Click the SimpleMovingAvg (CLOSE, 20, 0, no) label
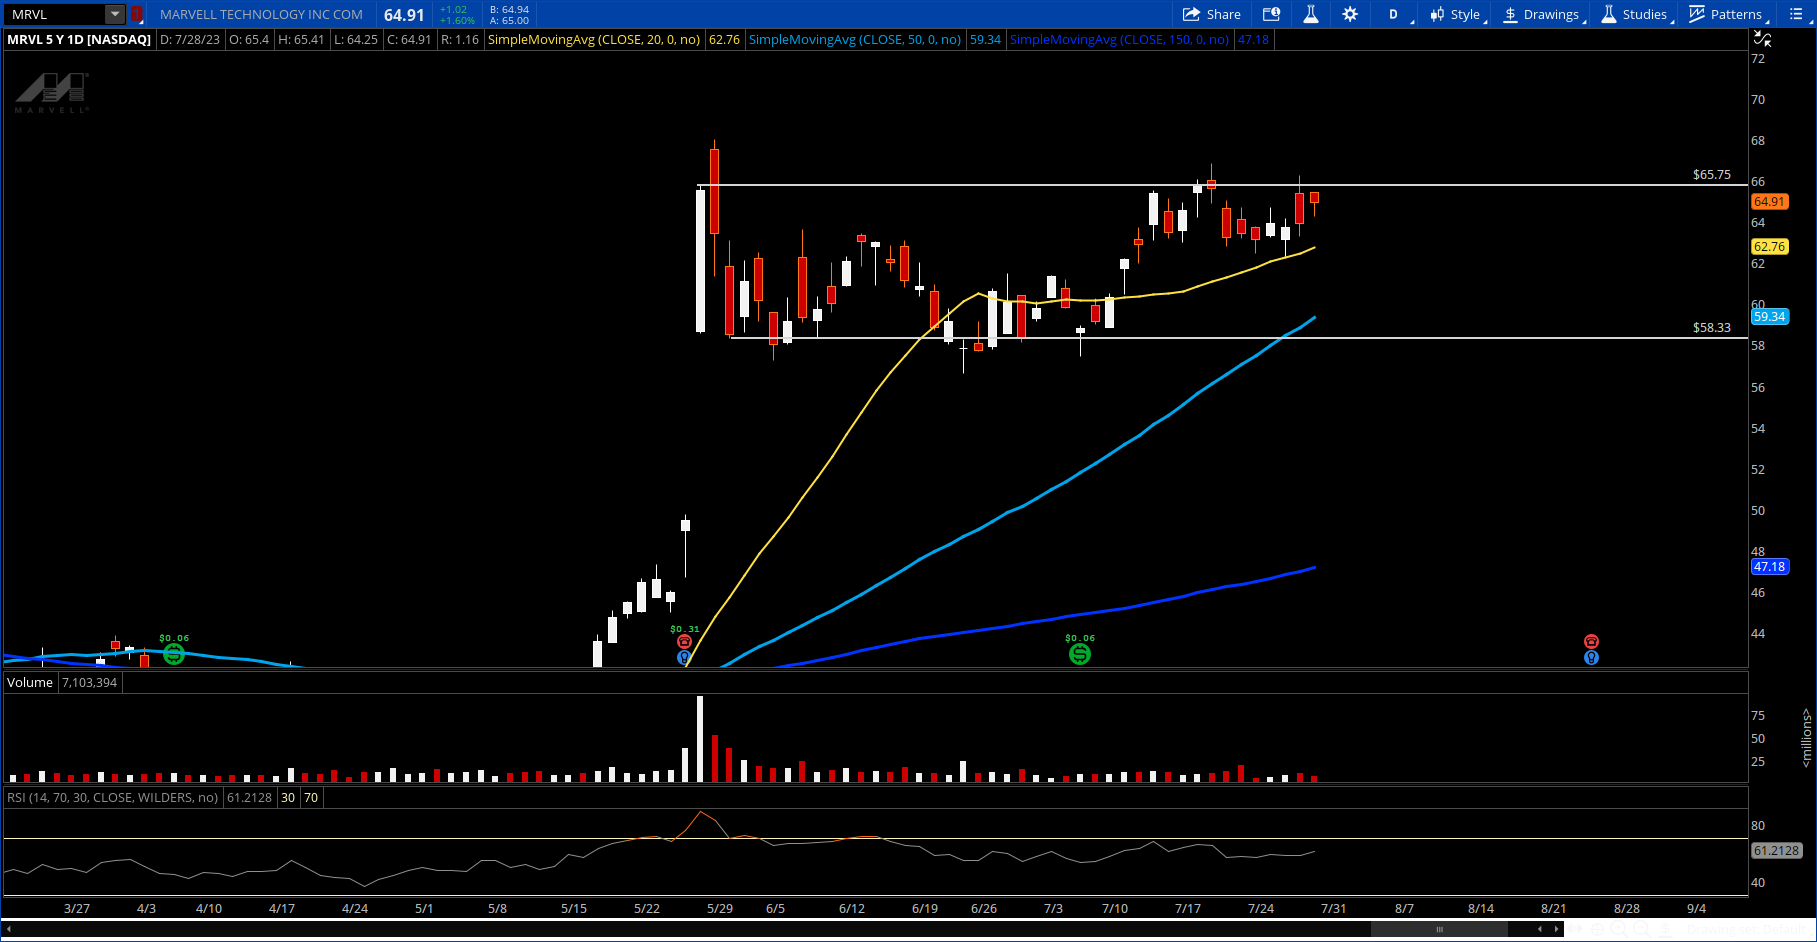The width and height of the screenshot is (1817, 942). 594,40
